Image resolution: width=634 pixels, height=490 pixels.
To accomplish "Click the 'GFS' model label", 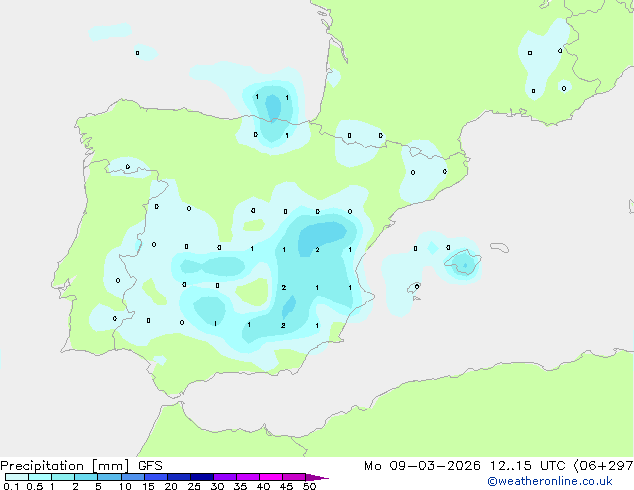I will 150,466.
